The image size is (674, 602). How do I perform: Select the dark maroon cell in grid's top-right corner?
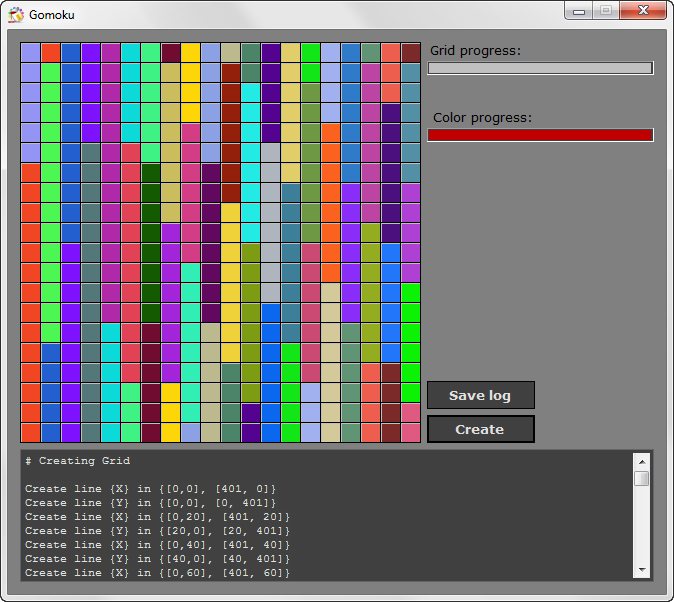[x=411, y=53]
